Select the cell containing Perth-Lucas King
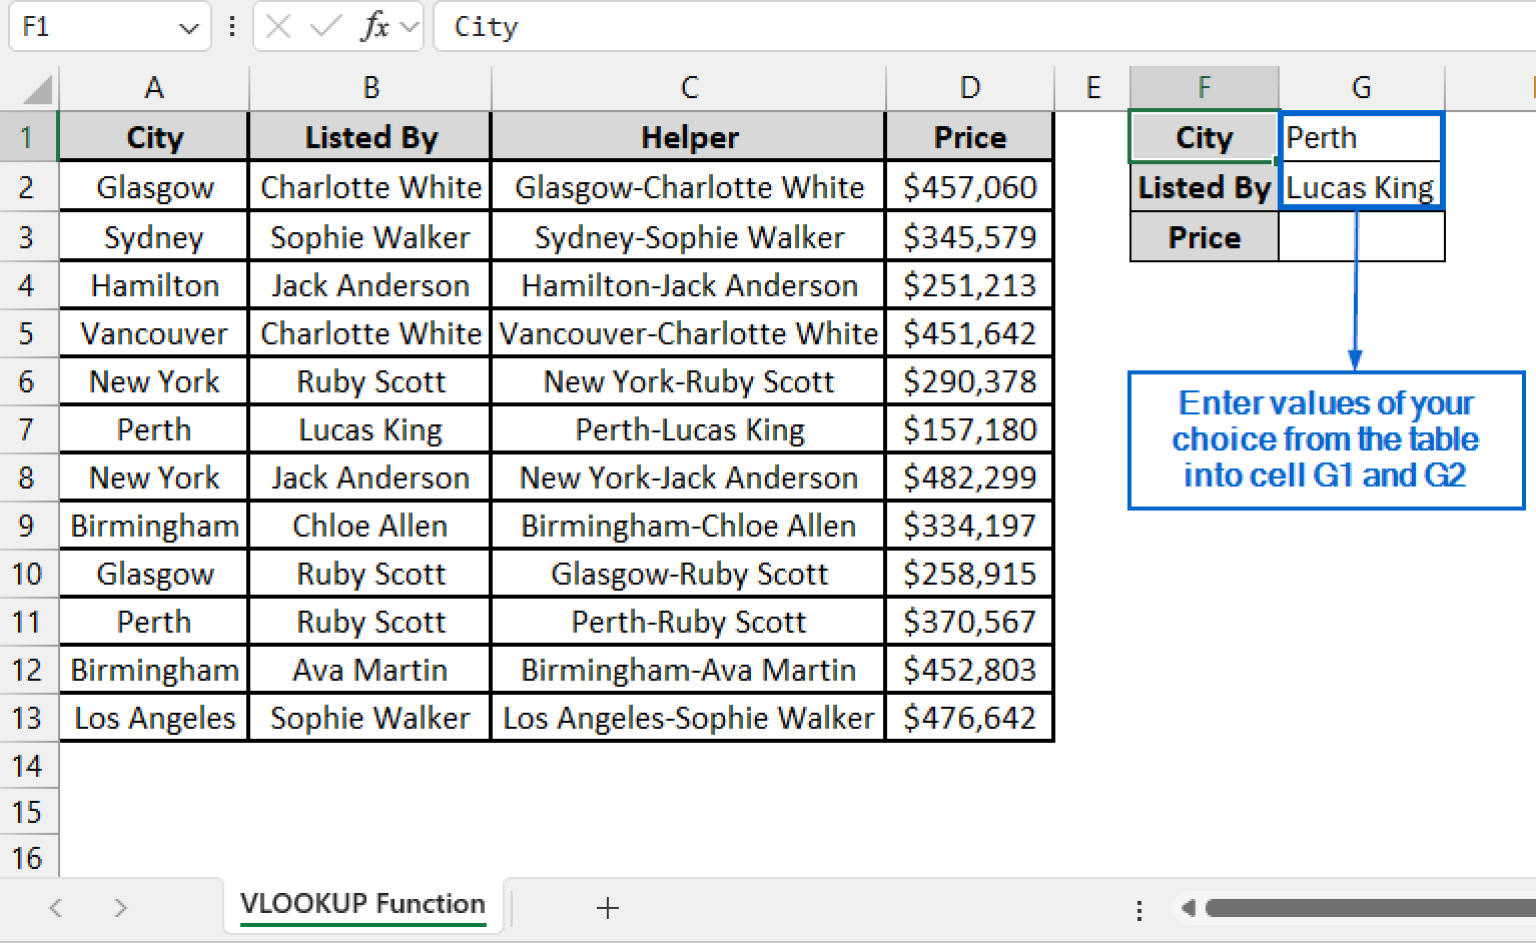Viewport: 1536px width, 943px height. pyautogui.click(x=688, y=429)
